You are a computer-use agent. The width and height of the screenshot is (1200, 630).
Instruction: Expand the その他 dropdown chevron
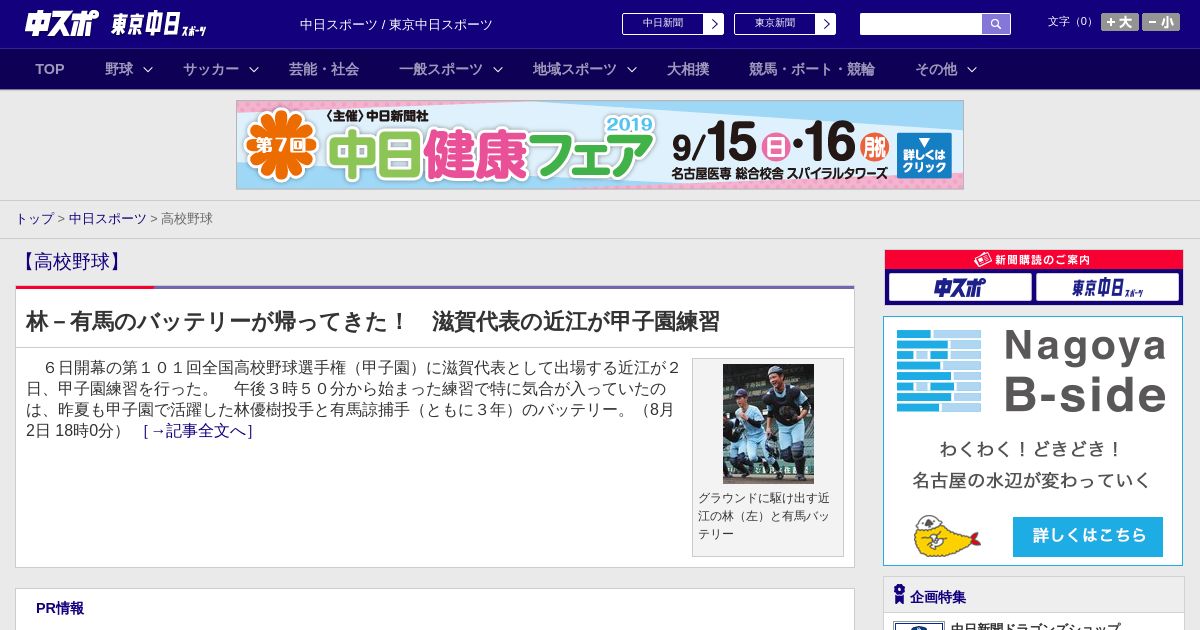tap(972, 69)
